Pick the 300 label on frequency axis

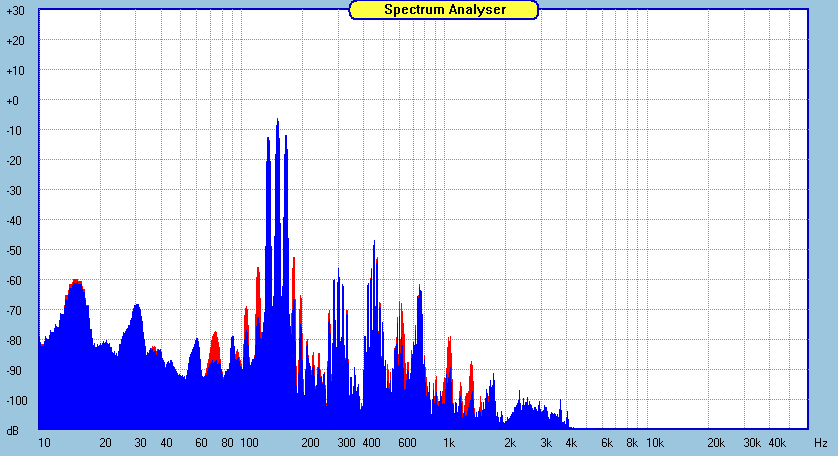pyautogui.click(x=346, y=442)
